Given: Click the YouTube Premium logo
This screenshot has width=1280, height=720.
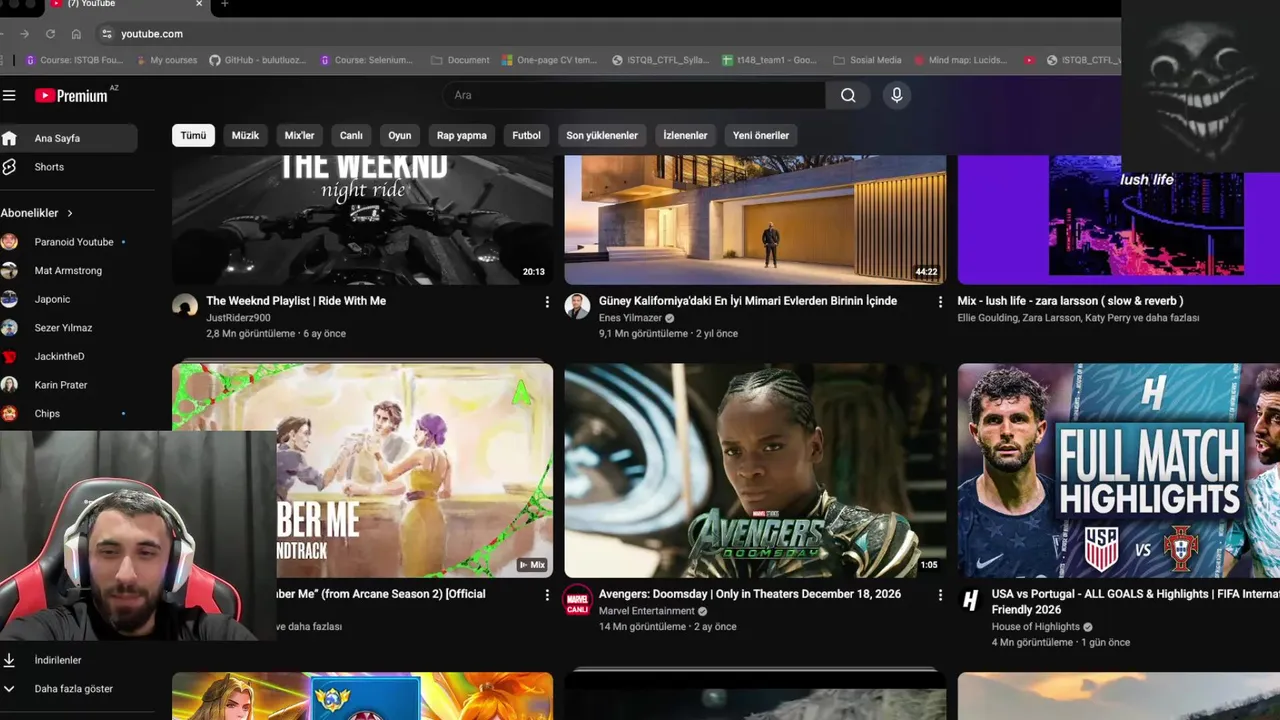Looking at the screenshot, I should pyautogui.click(x=71, y=95).
